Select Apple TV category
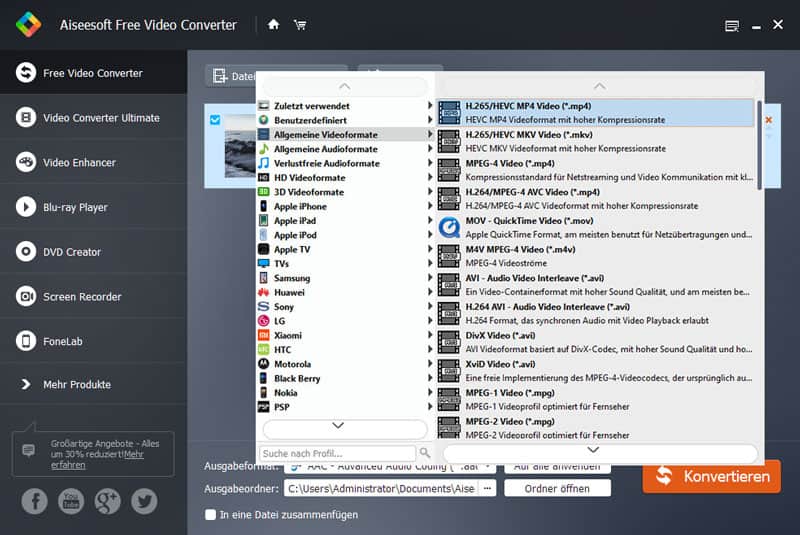Viewport: 800px width, 535px height. point(345,249)
